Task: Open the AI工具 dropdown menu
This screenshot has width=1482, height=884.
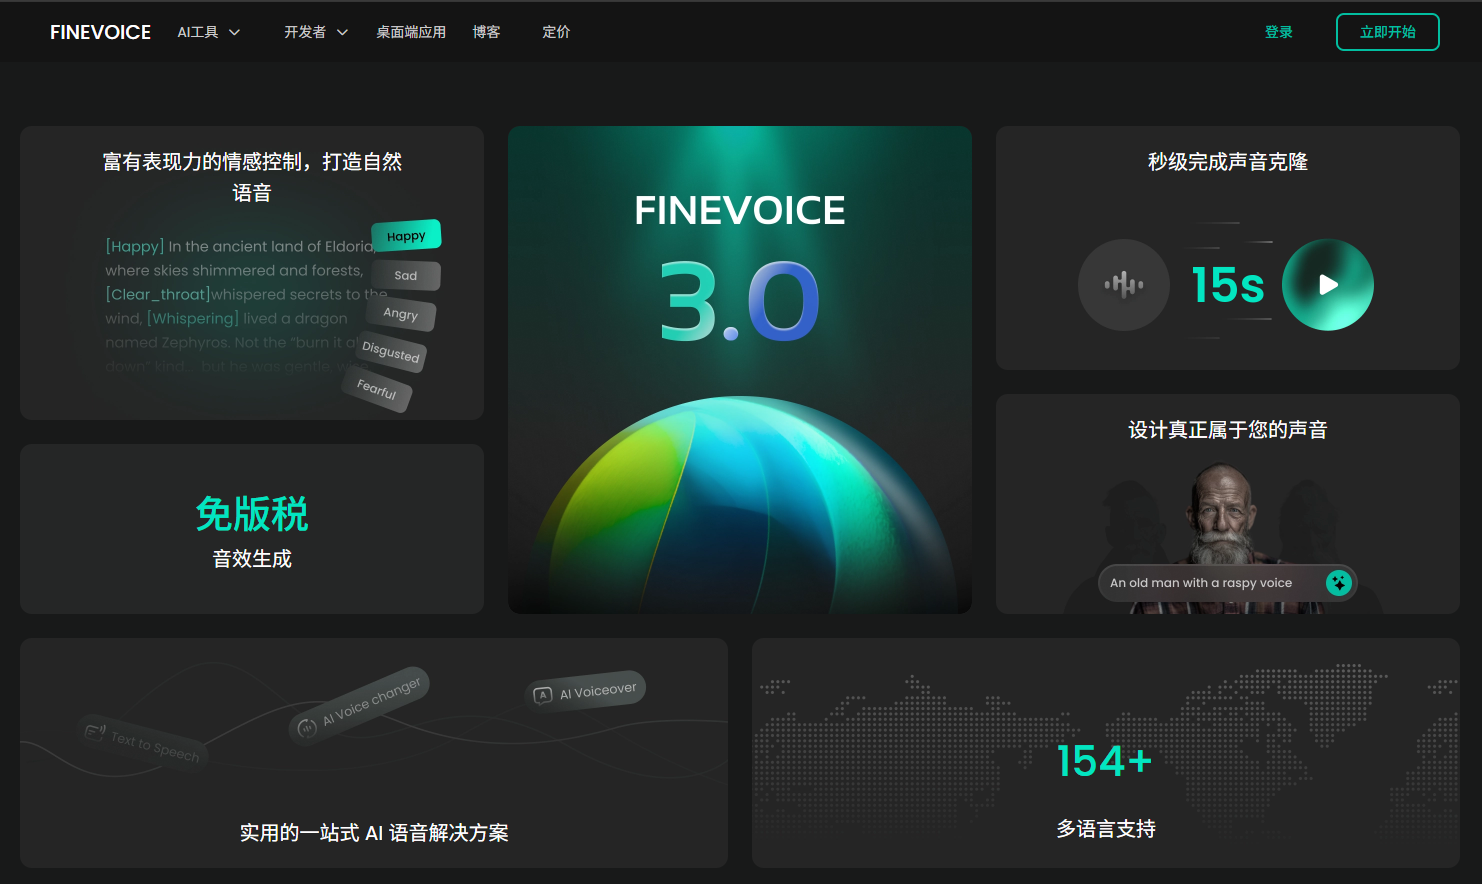Action: click(x=207, y=31)
